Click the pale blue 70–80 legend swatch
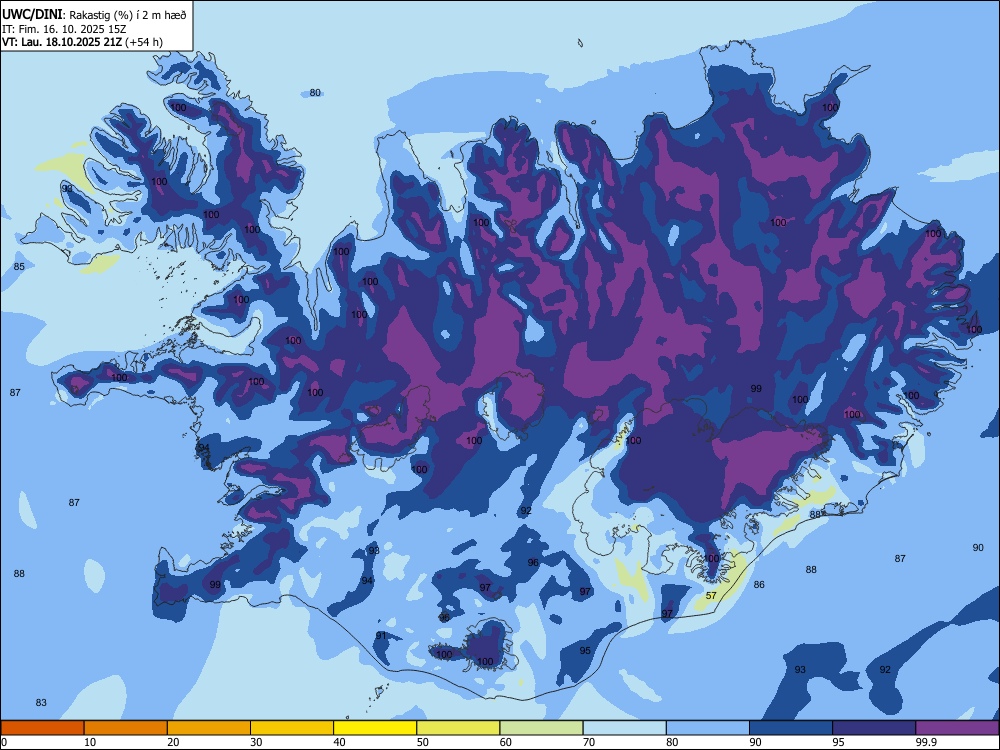1000x750 pixels. click(625, 728)
